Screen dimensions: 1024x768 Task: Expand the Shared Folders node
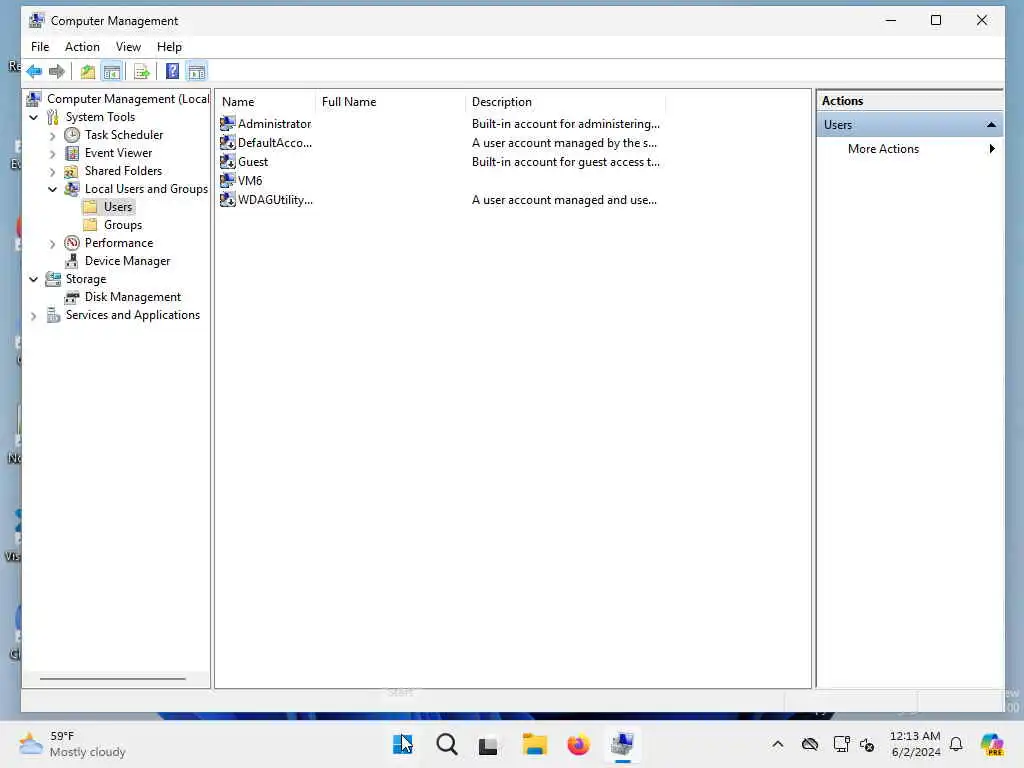[x=53, y=172]
